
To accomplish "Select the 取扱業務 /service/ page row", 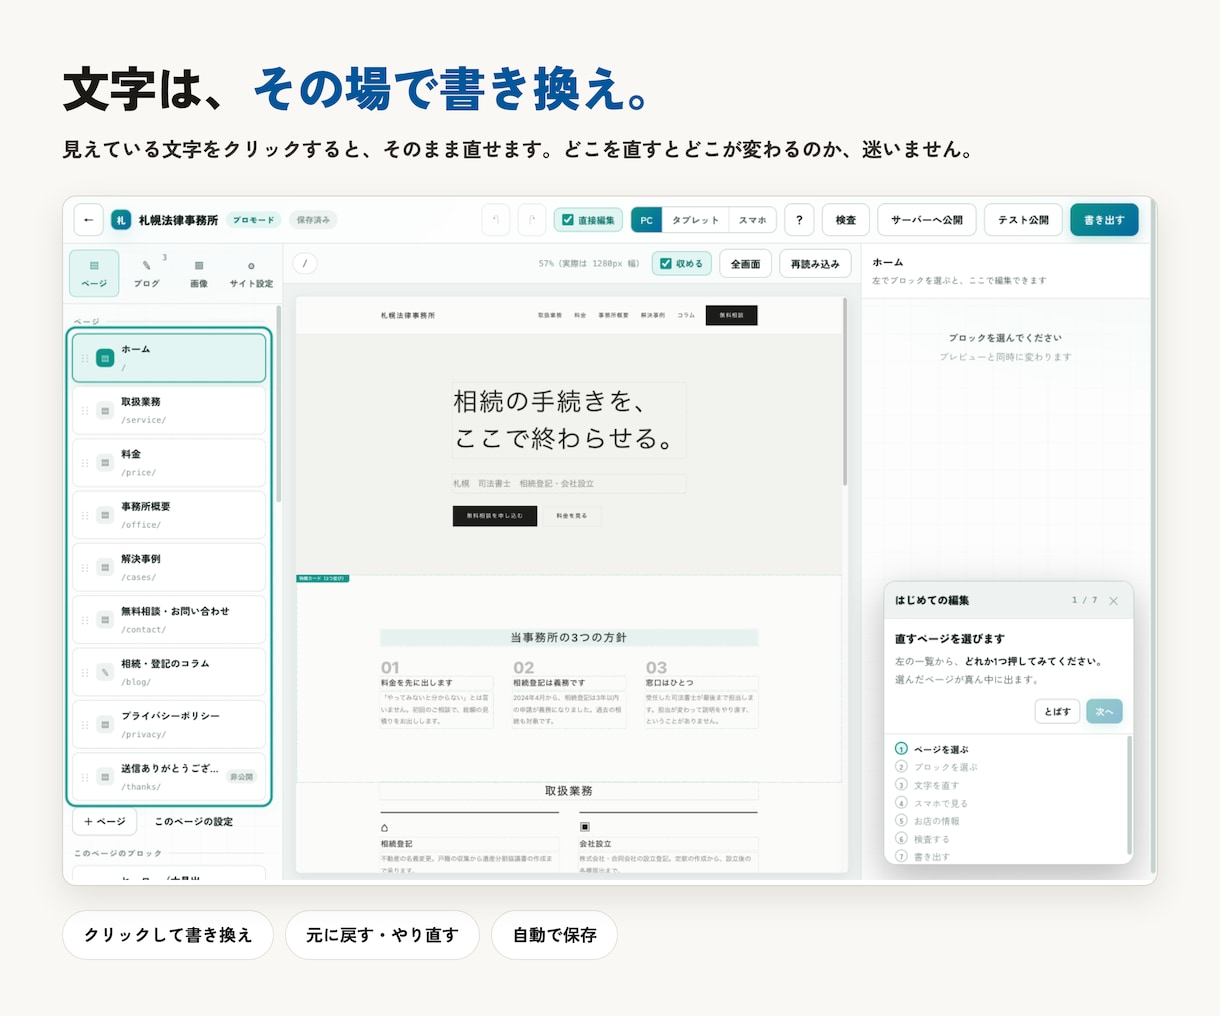I will tap(169, 410).
